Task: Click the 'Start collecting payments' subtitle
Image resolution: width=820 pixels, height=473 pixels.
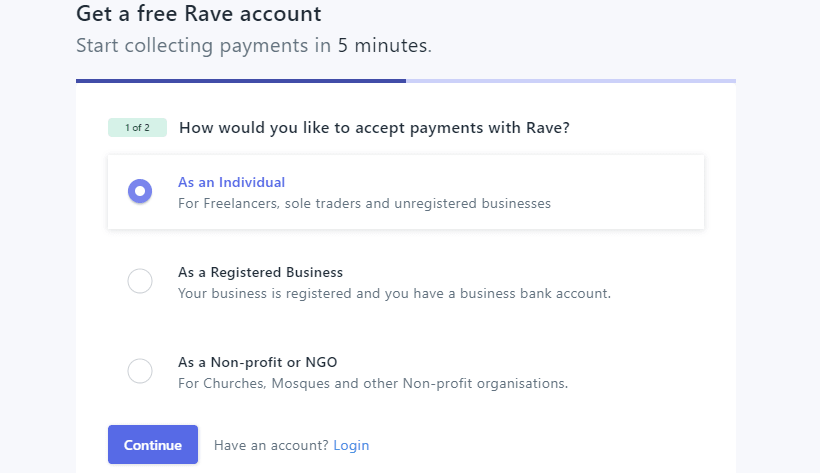Action: pos(254,46)
